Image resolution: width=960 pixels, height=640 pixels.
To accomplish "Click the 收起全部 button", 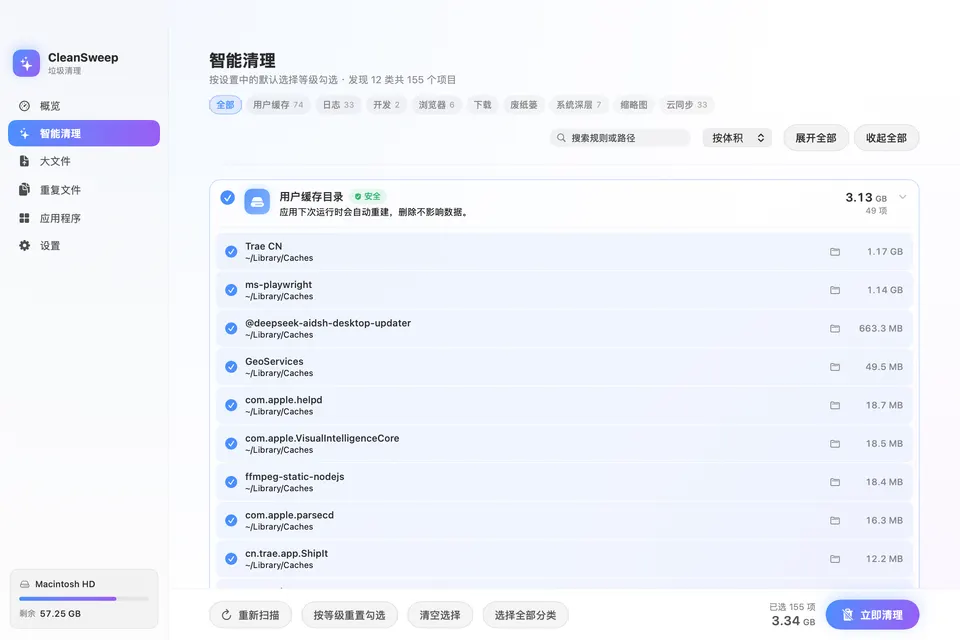I will (x=887, y=138).
